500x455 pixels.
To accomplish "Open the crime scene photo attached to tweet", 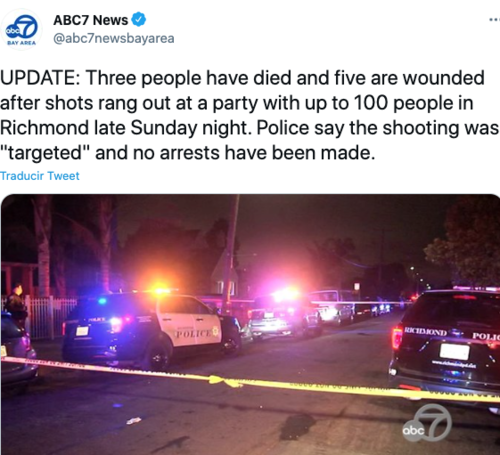I will pos(250,324).
